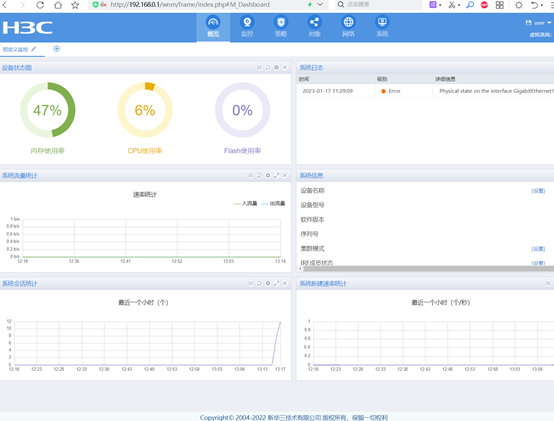The image size is (554, 421).
Task: Refresh the 设备状态图 panel
Action: coord(268,67)
